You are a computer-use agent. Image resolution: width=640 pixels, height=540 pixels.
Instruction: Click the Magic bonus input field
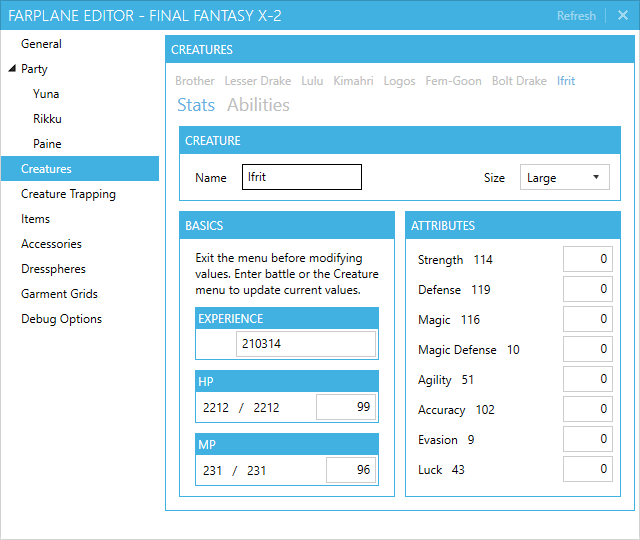tap(588, 319)
